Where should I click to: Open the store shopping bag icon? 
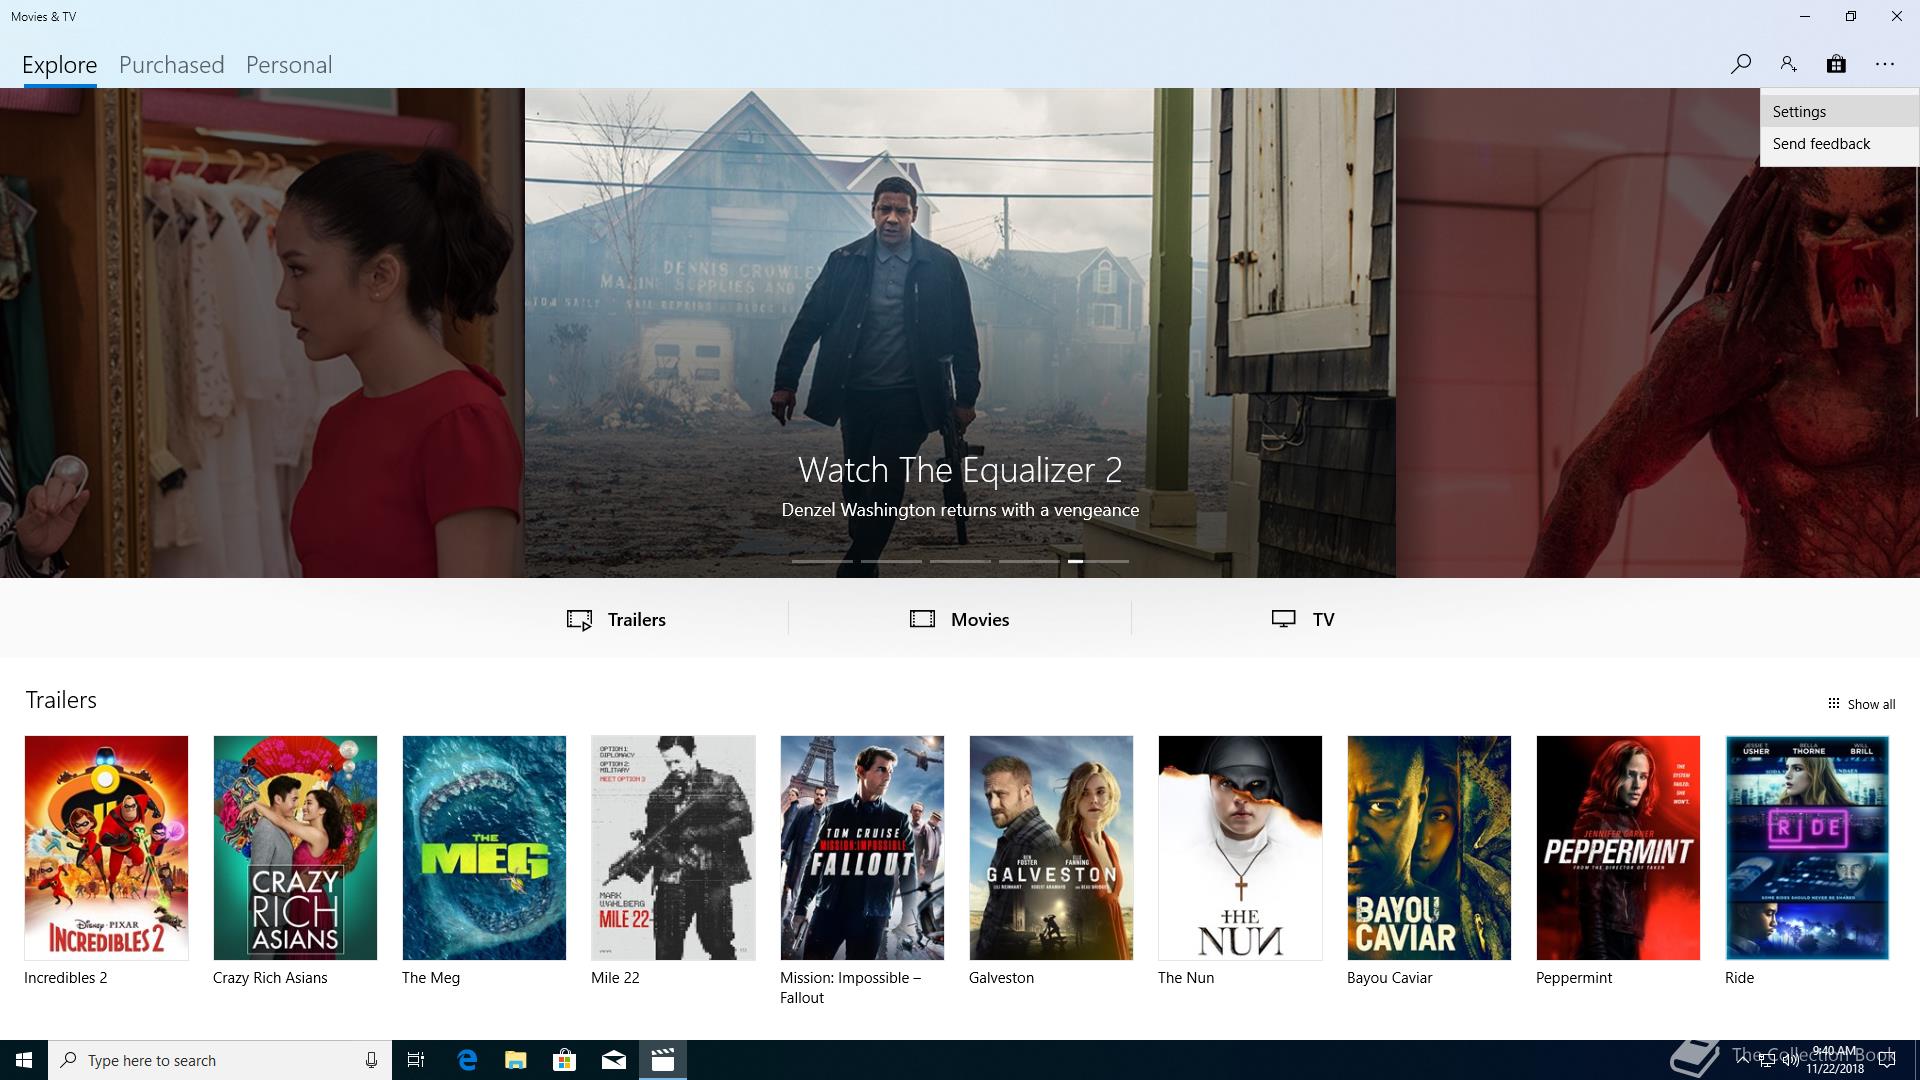point(1836,64)
